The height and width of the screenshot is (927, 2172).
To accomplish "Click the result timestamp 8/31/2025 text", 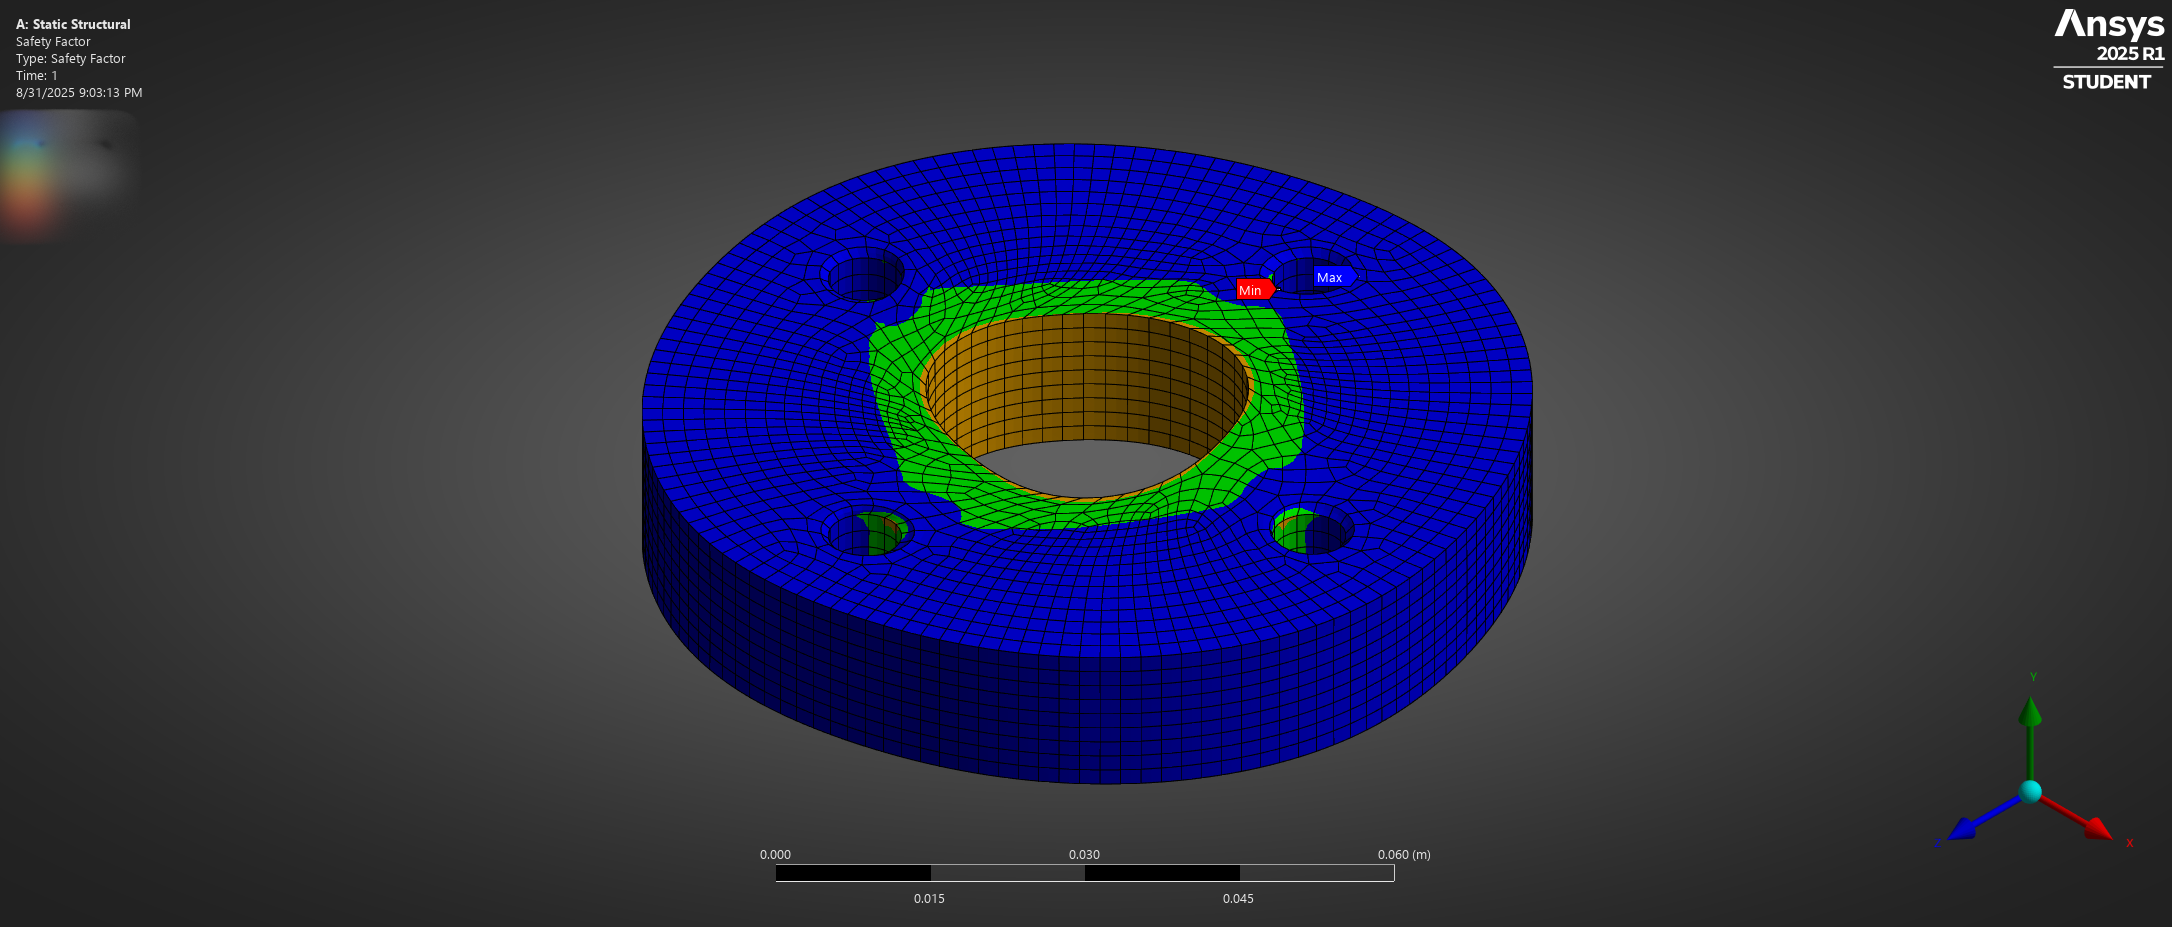I will click(x=79, y=93).
